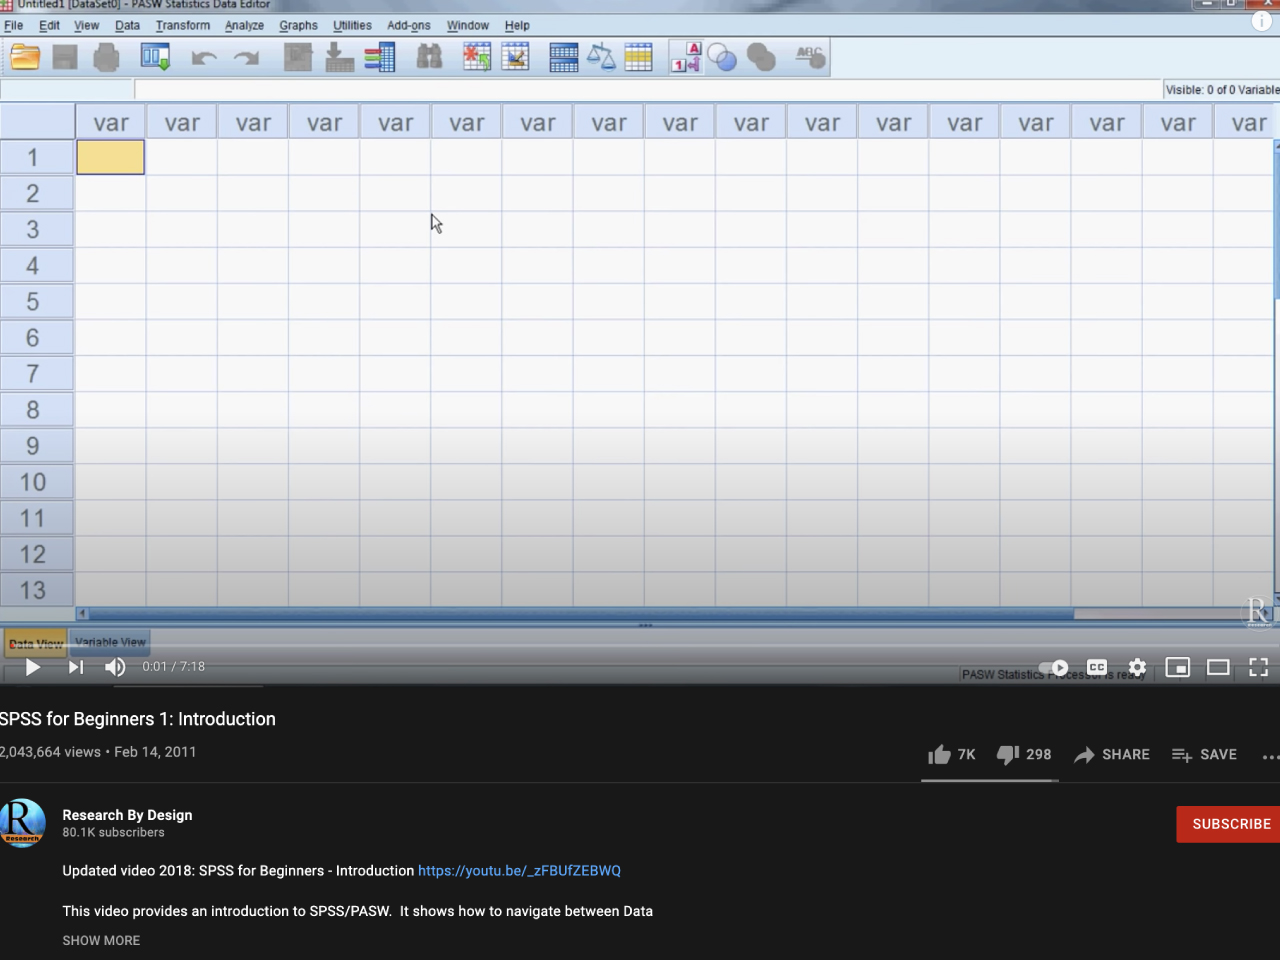Click the Print toolbar icon
The width and height of the screenshot is (1280, 960).
(x=106, y=58)
